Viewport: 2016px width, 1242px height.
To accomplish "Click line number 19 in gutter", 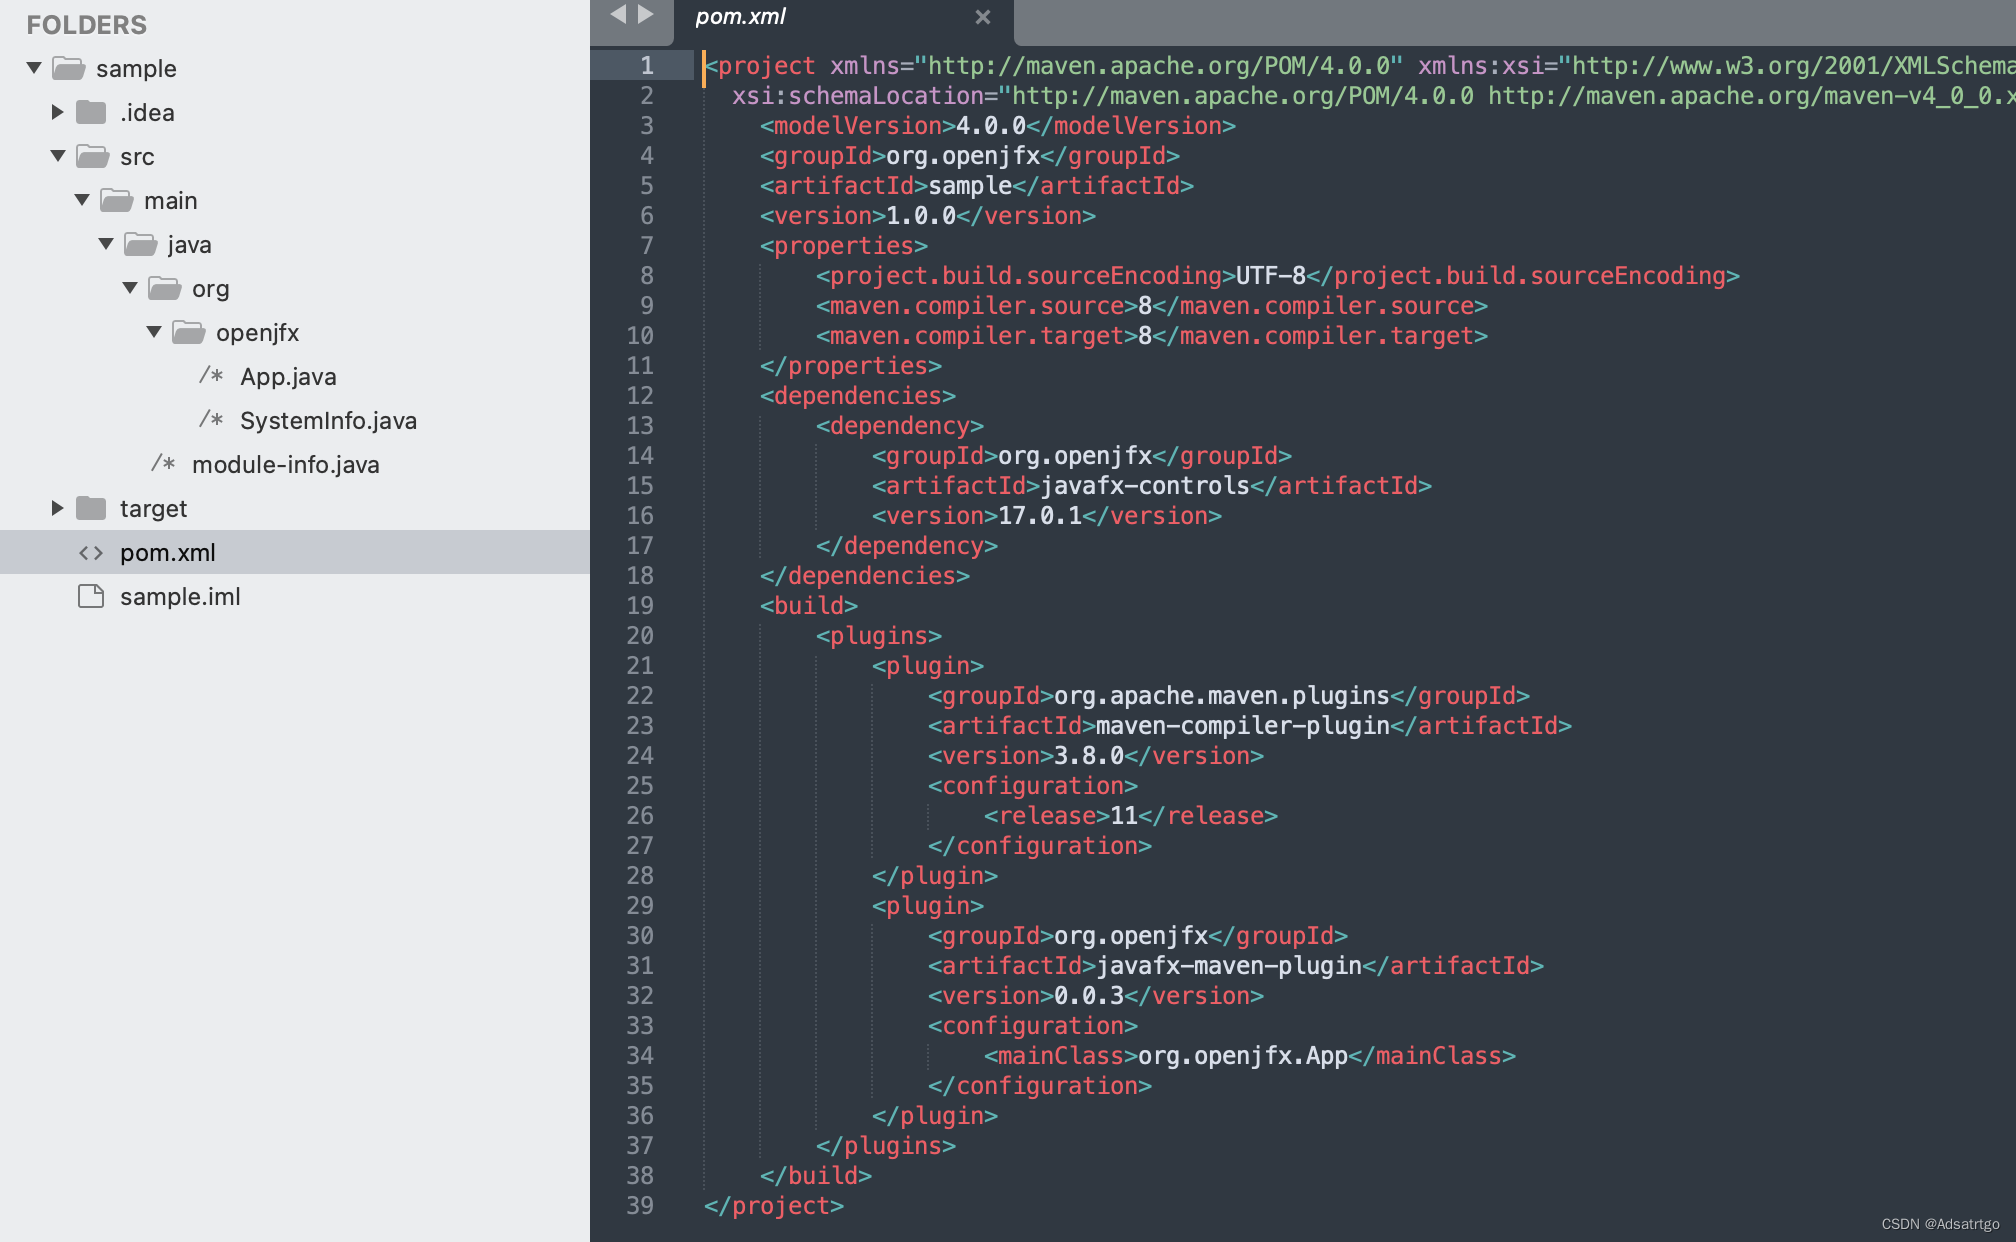I will coord(640,606).
